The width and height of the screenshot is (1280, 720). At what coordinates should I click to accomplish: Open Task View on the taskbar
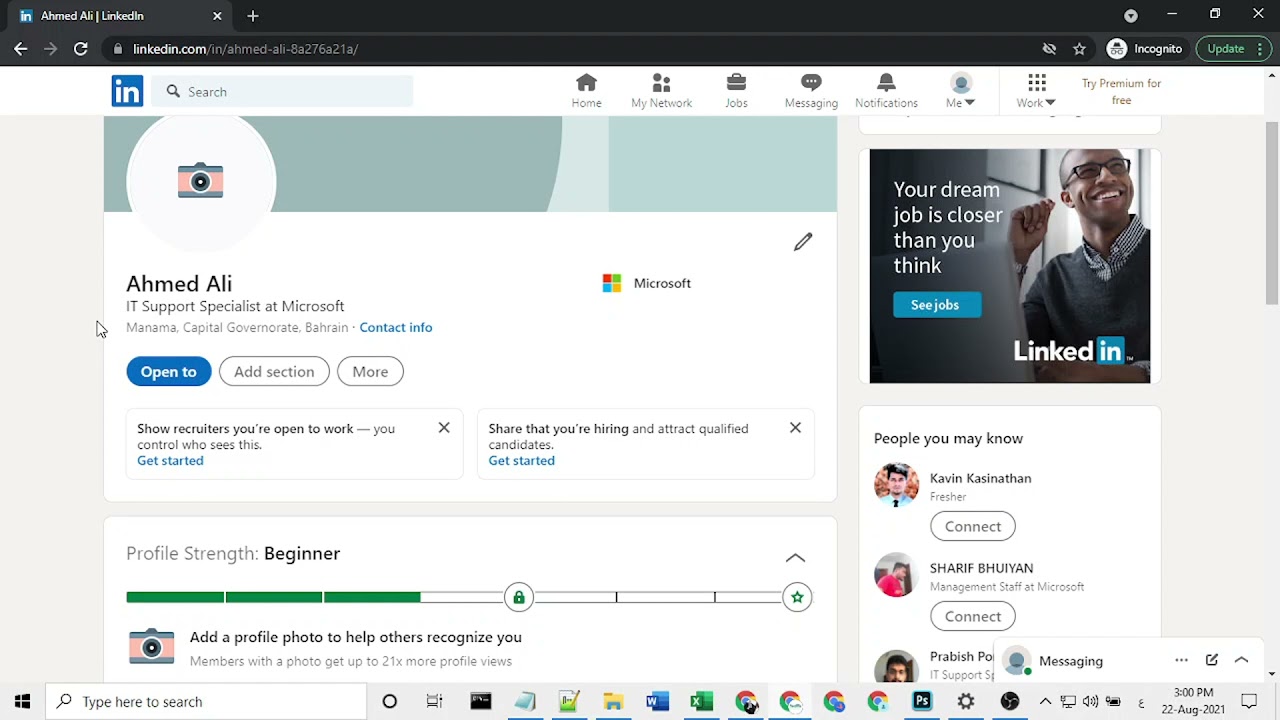click(x=434, y=701)
